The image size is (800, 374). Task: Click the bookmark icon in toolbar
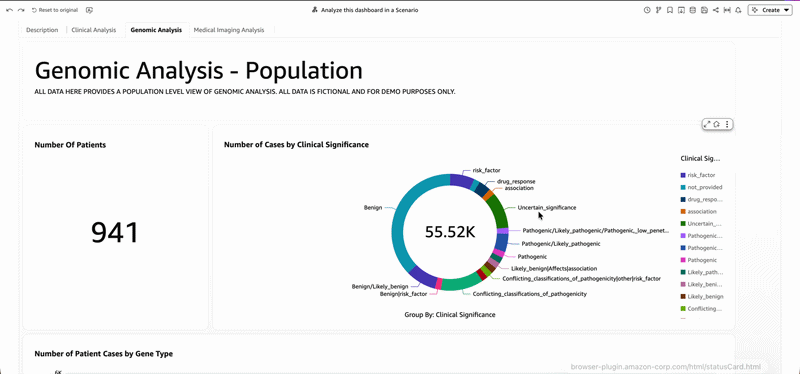[669, 10]
